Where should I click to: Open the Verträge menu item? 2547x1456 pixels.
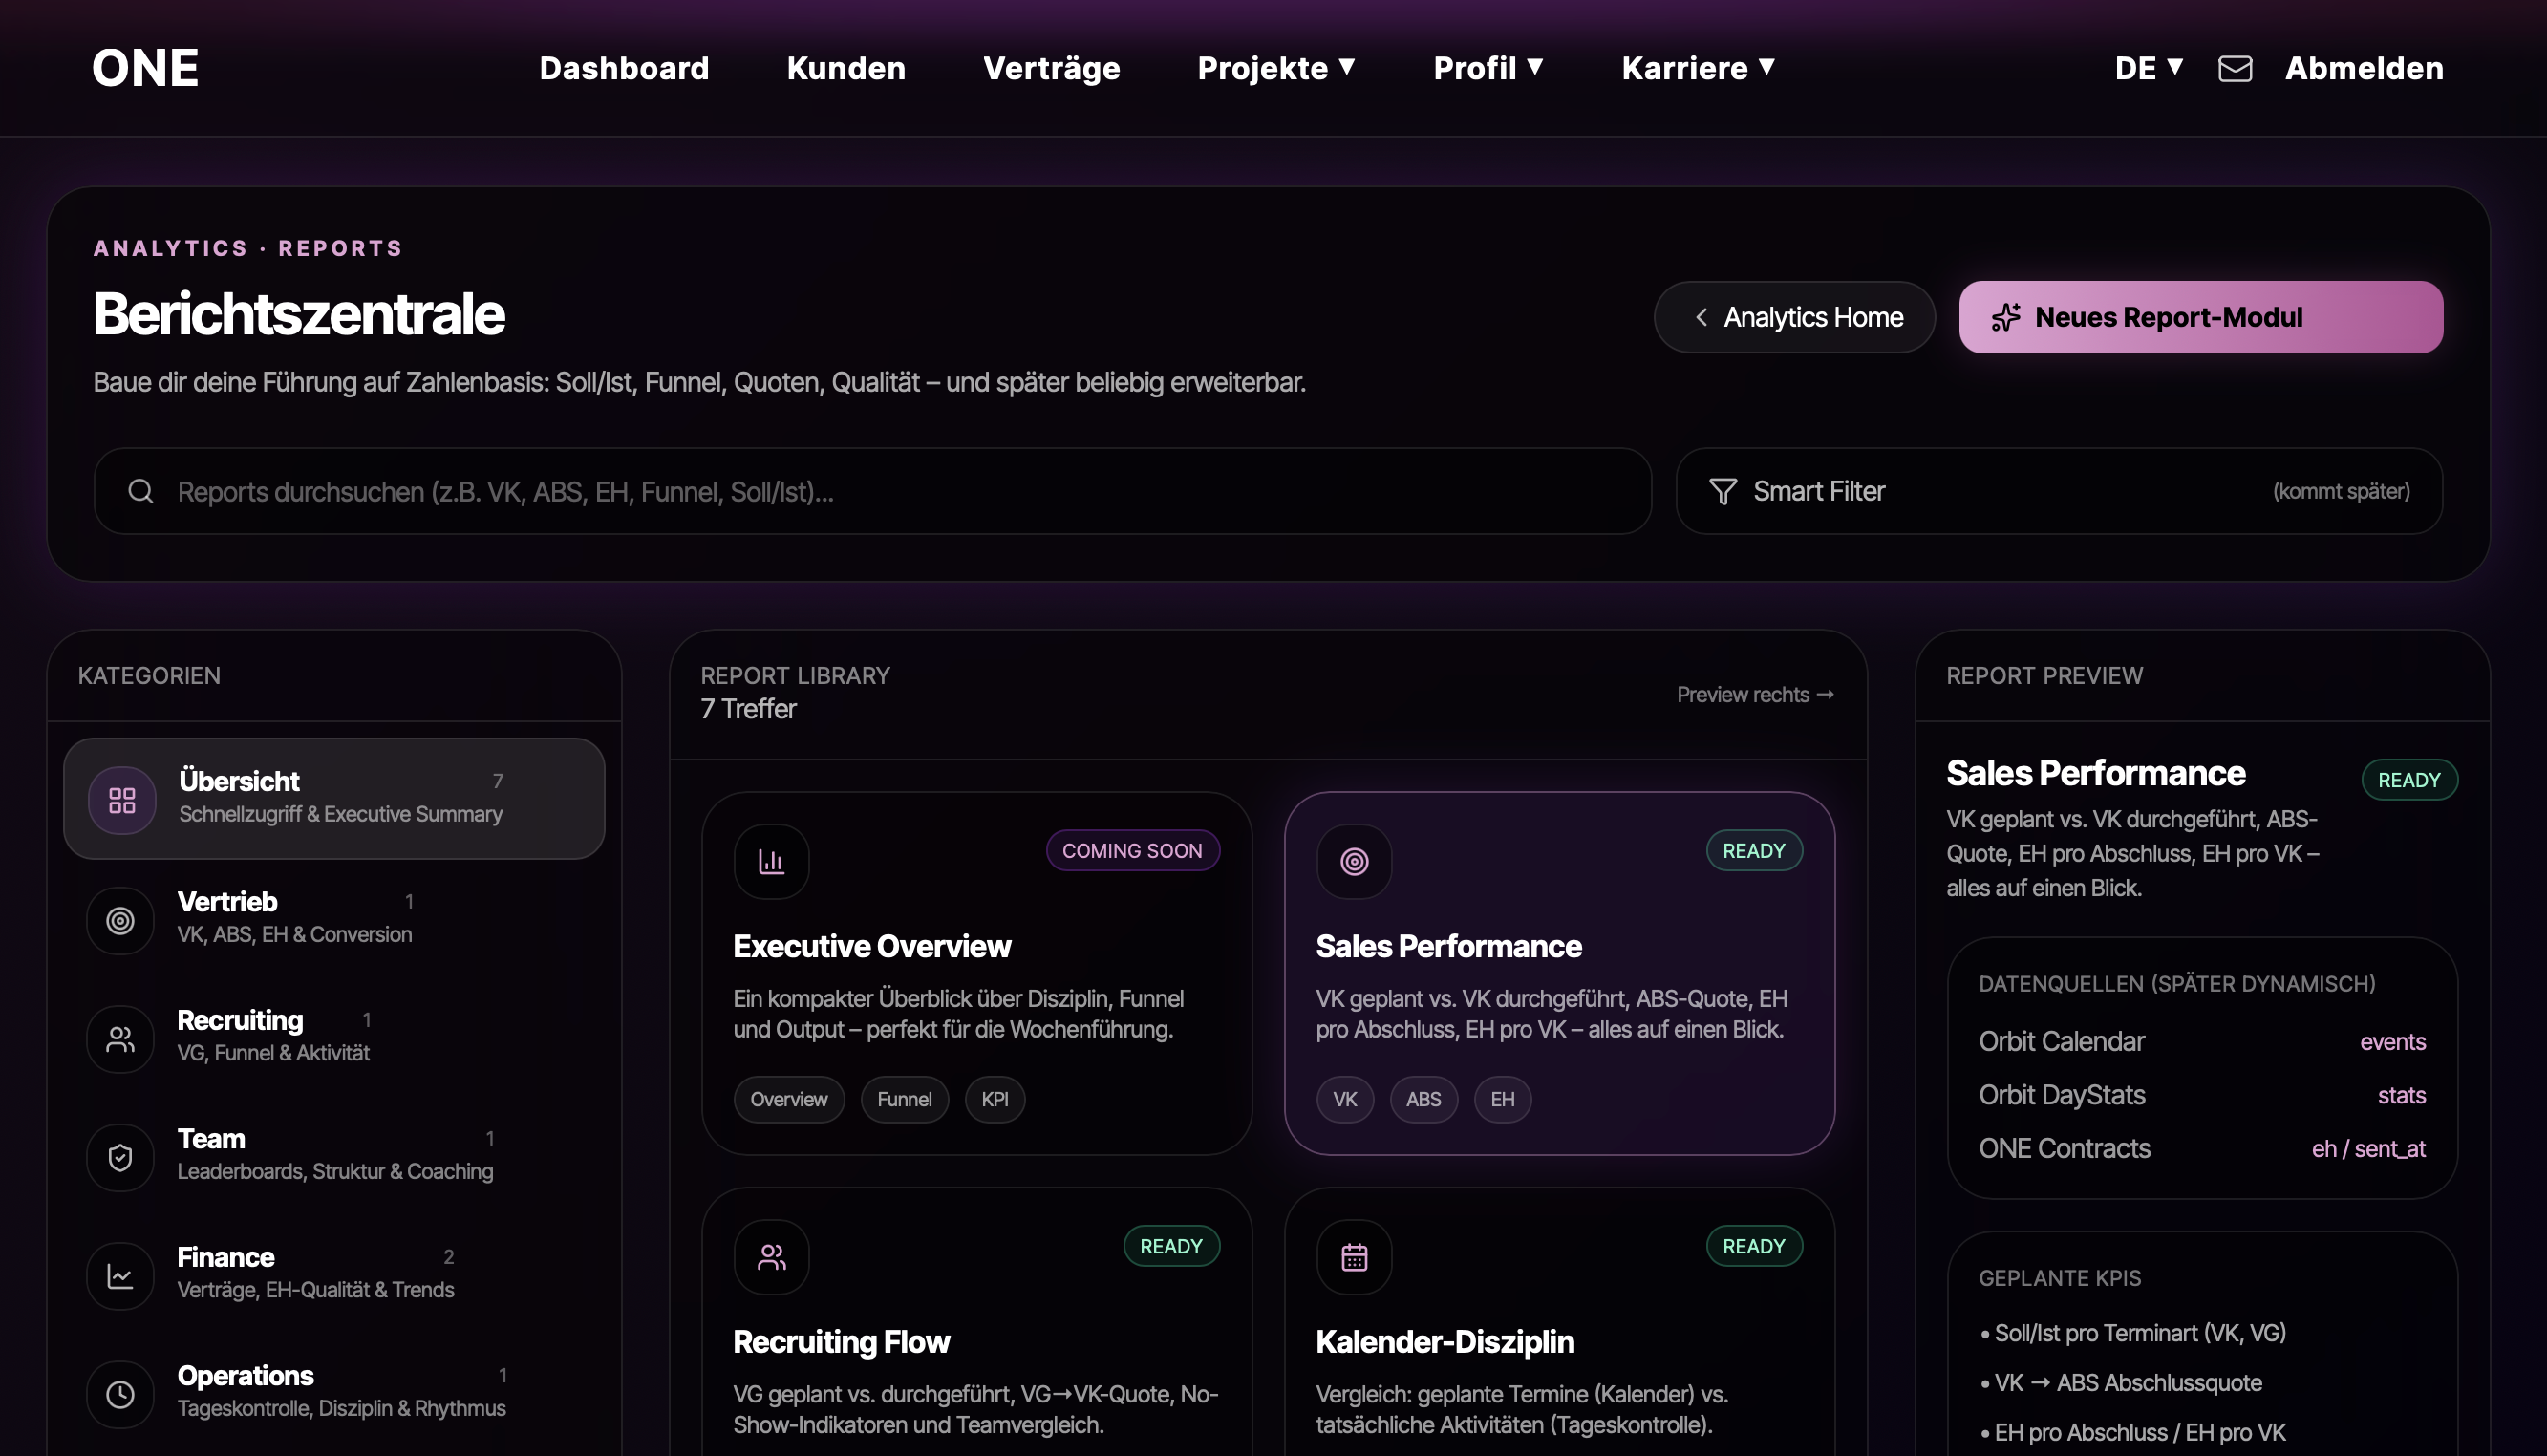pos(1051,68)
